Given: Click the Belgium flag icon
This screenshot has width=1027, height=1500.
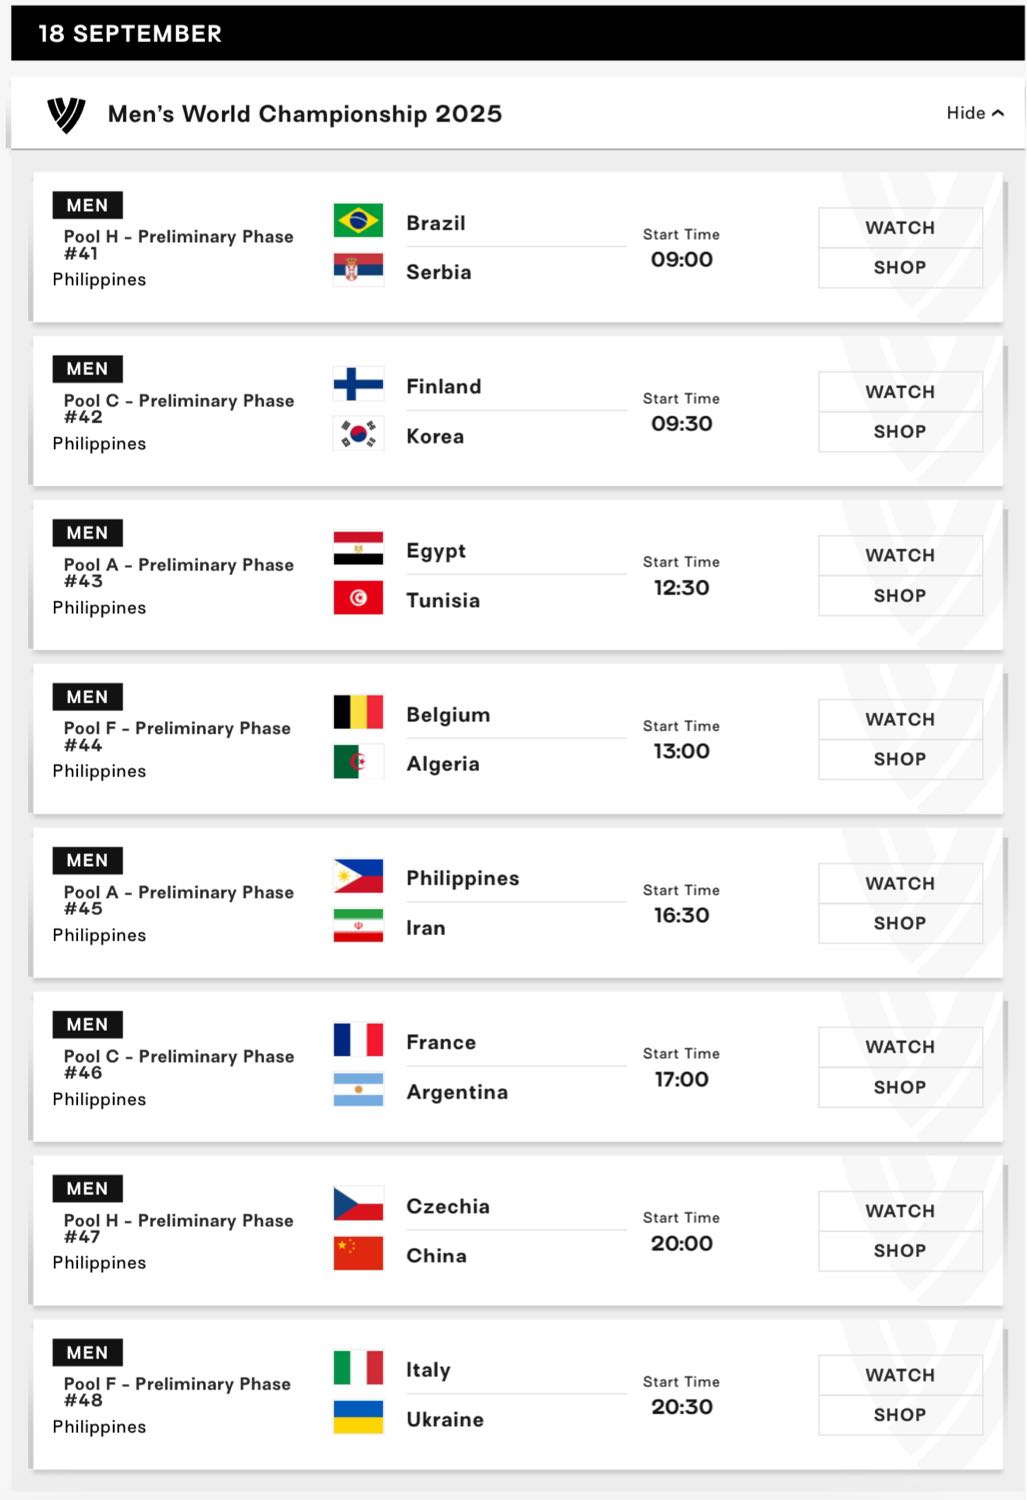Looking at the screenshot, I should click(358, 712).
